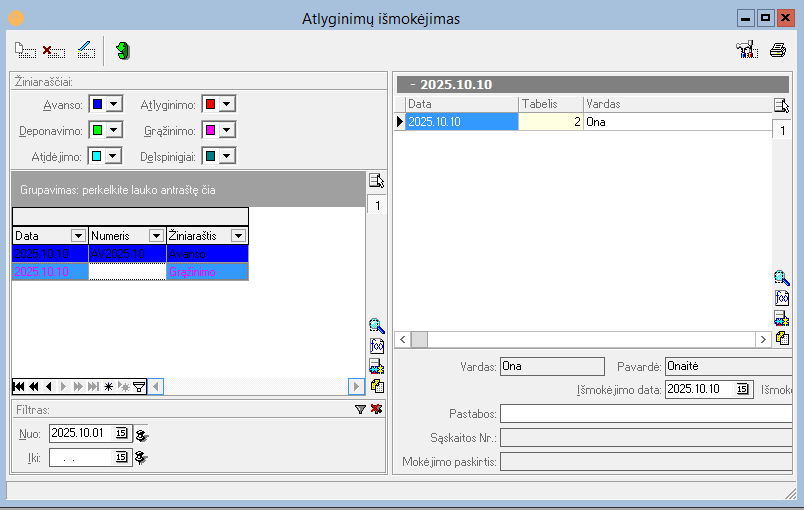Click the Atlyginimo red color swatch
The width and height of the screenshot is (804, 510).
(210, 105)
